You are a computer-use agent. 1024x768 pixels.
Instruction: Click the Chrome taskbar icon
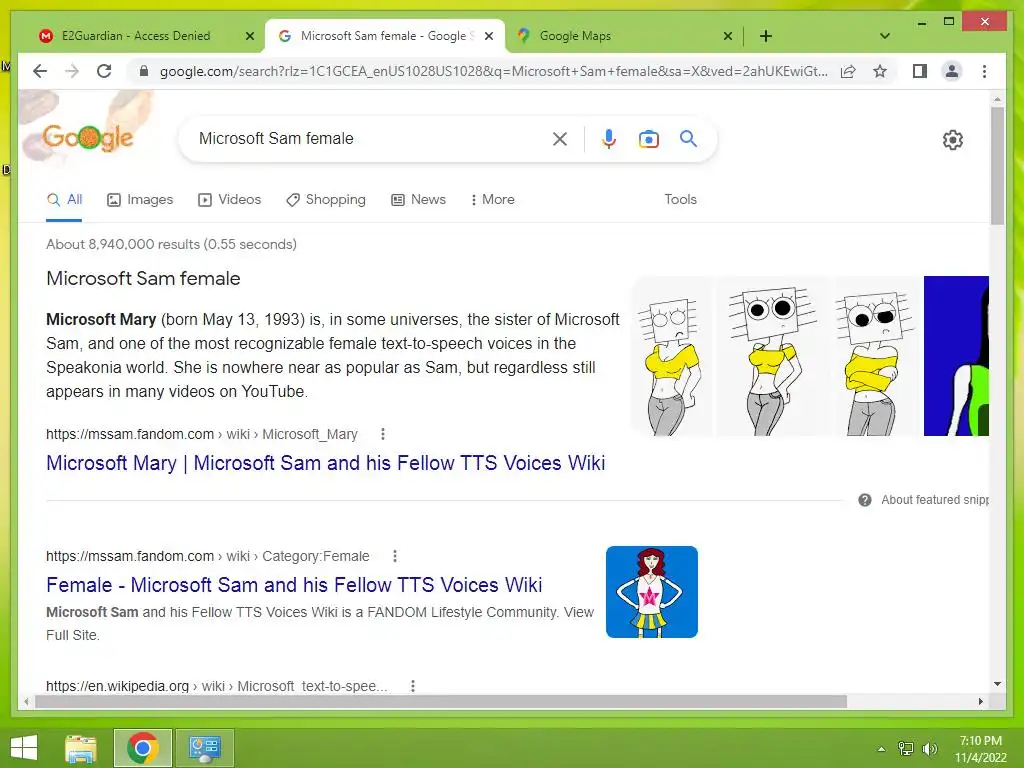[143, 748]
